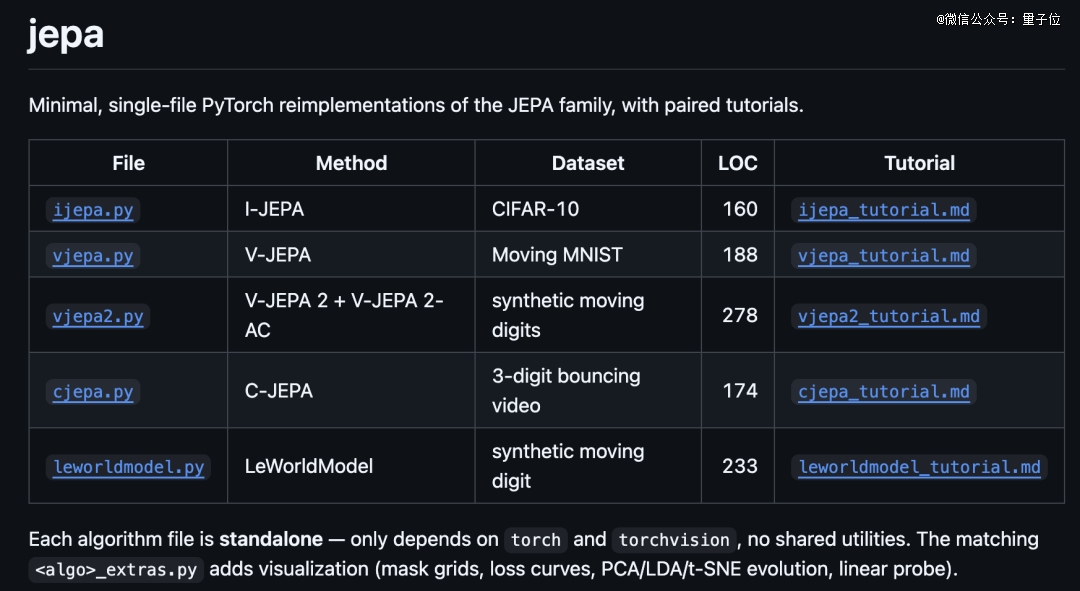Click the LeWorldModel method cell
Viewport: 1080px width, 591px height.
point(309,466)
